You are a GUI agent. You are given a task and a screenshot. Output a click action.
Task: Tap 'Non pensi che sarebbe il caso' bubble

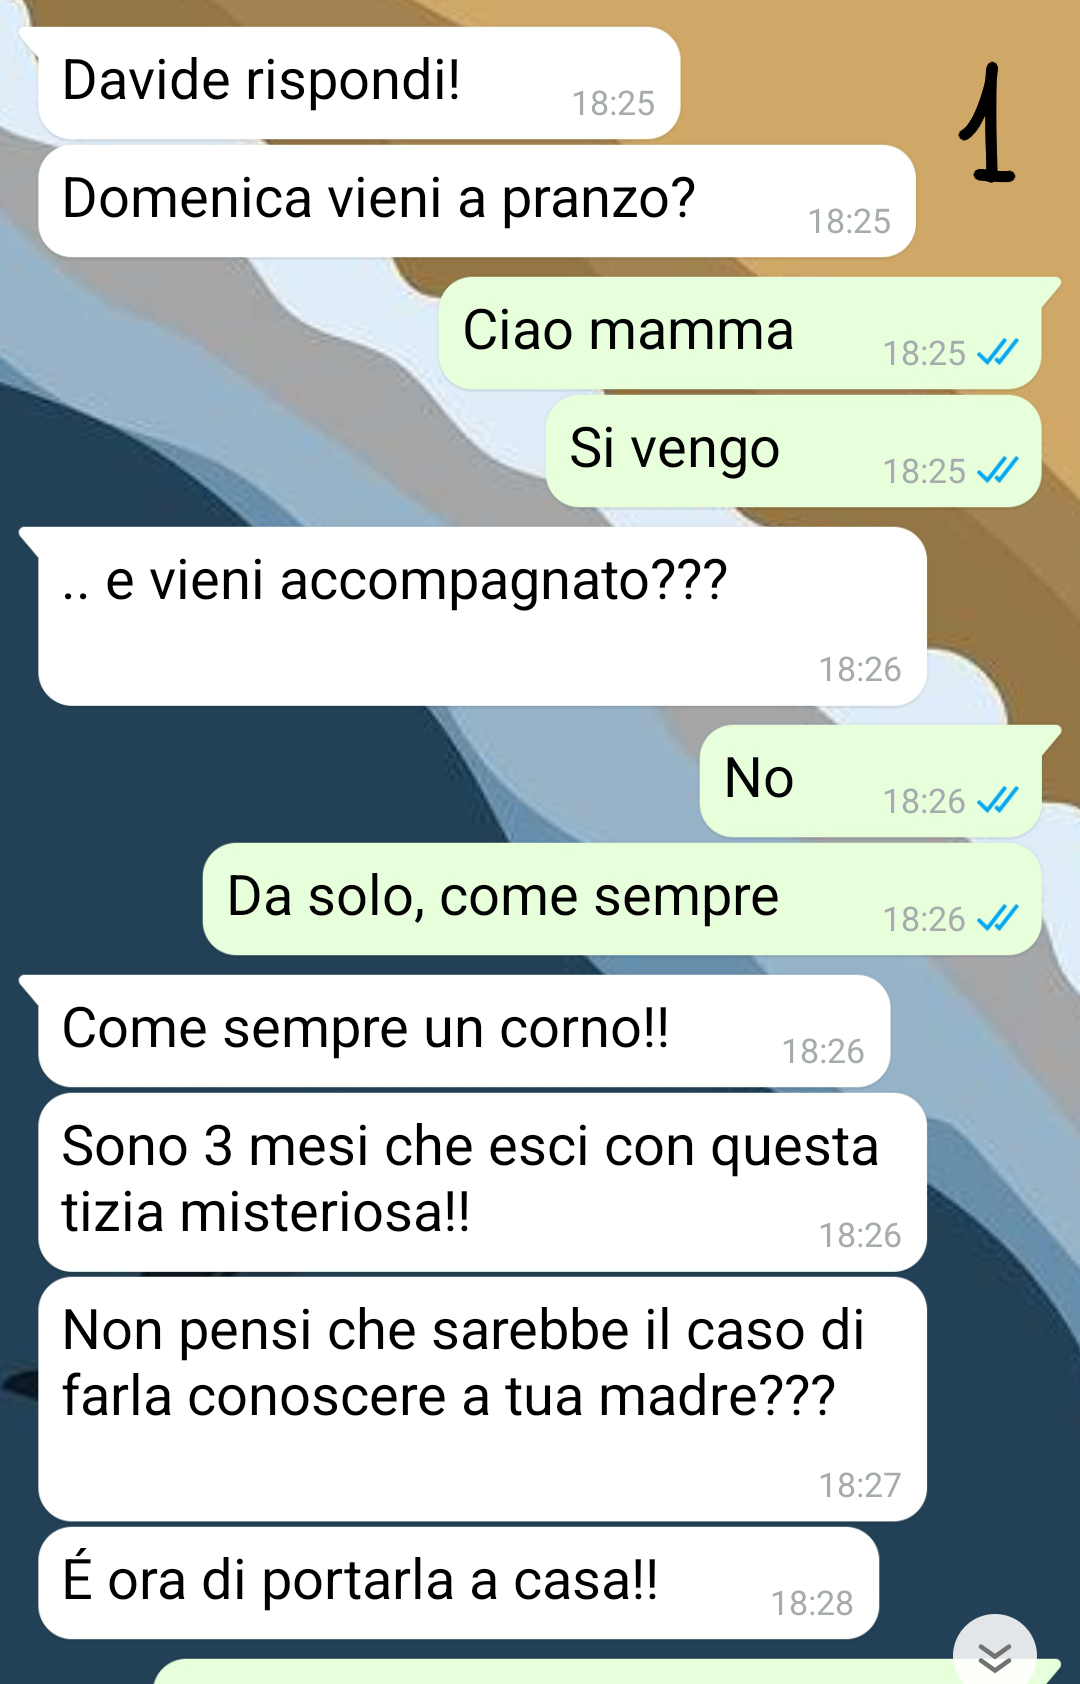482,1399
